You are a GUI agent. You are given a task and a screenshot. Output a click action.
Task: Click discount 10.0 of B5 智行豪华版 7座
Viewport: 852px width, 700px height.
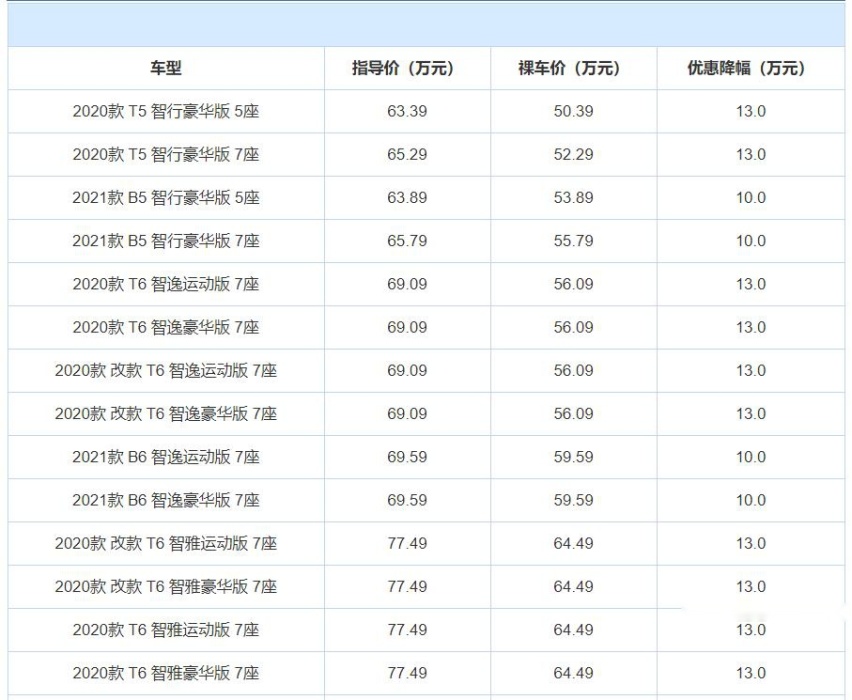pyautogui.click(x=751, y=241)
